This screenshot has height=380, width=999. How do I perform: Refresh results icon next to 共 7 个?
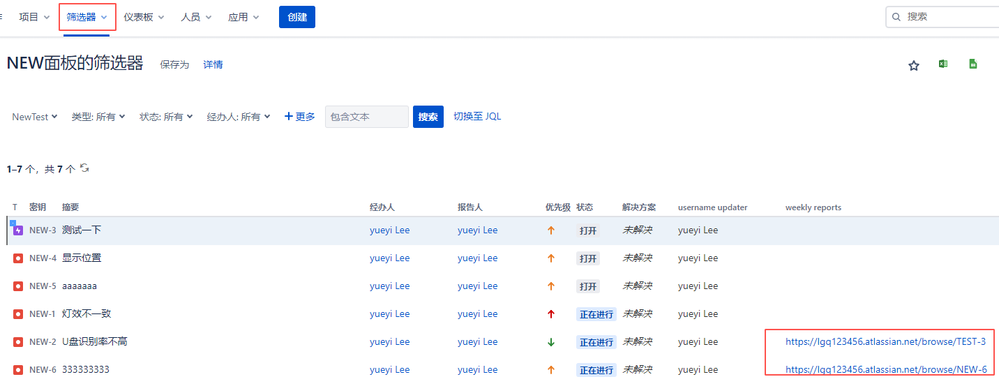[x=84, y=168]
